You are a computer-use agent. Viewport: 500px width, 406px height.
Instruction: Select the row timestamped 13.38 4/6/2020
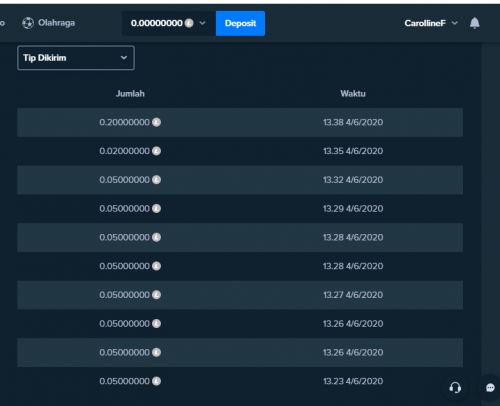240,122
